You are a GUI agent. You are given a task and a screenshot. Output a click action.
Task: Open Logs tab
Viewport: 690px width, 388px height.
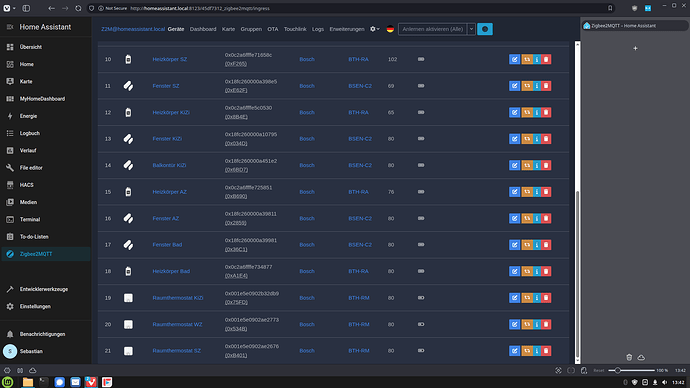tap(318, 29)
